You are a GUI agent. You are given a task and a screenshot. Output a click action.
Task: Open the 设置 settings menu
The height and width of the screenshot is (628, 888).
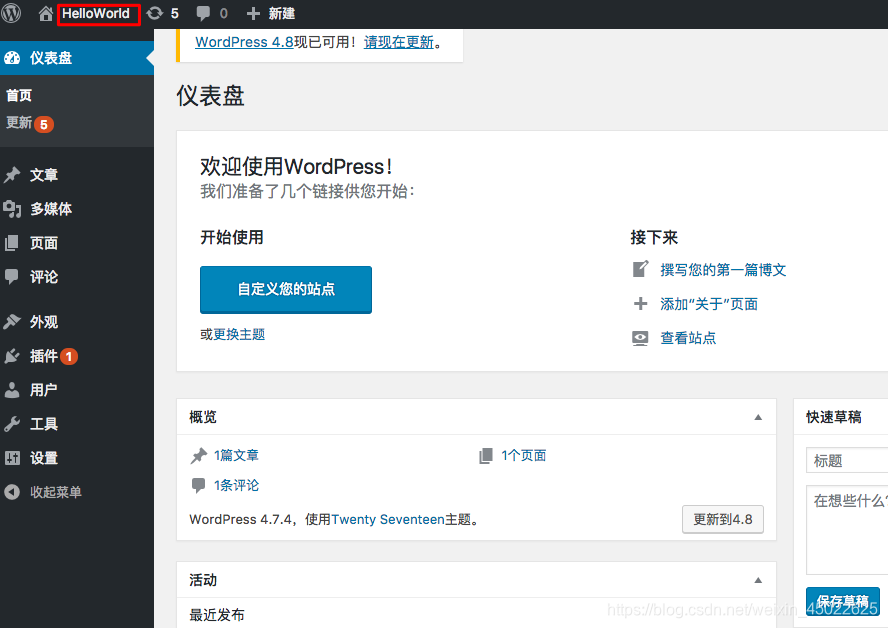coord(44,458)
